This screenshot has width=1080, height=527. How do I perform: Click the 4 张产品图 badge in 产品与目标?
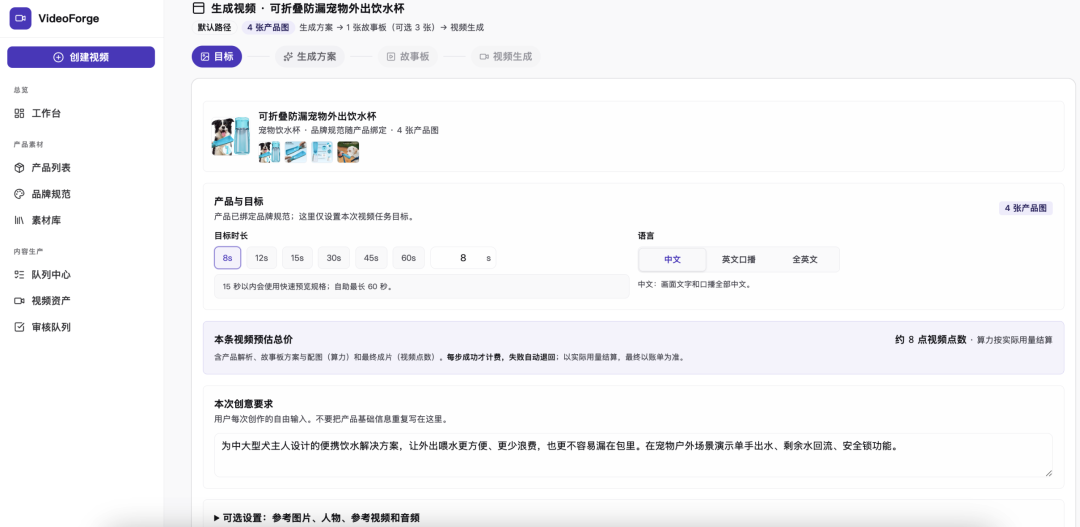tap(1026, 208)
